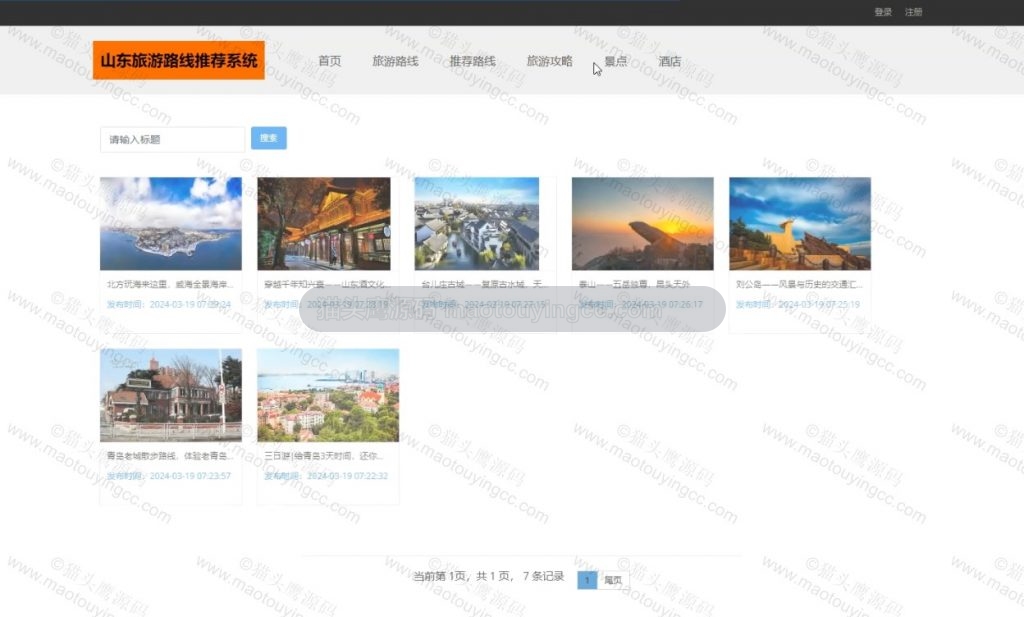The image size is (1024, 617).
Task: Select the 旅游攻略 menu item
Action: [549, 61]
